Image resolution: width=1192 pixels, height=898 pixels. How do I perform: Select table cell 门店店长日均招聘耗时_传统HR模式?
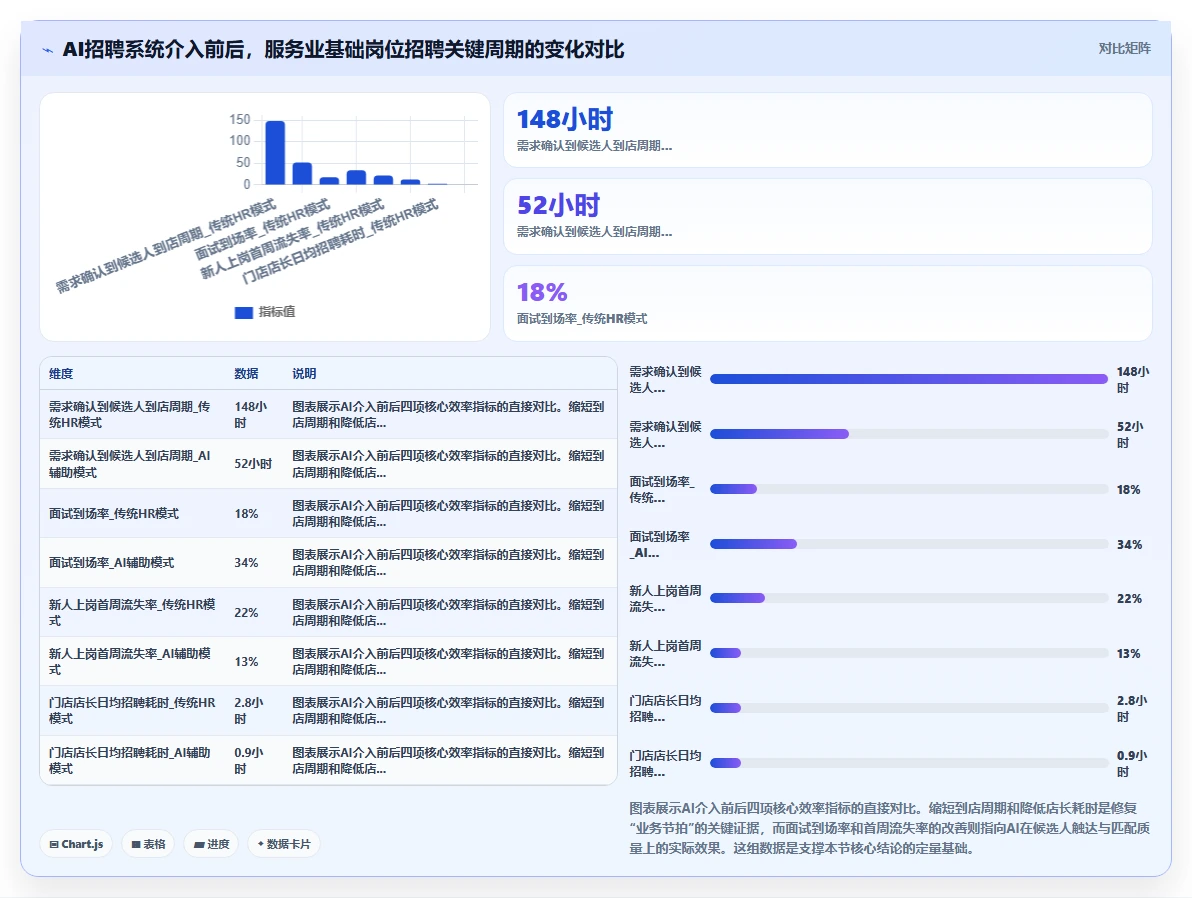(132, 710)
